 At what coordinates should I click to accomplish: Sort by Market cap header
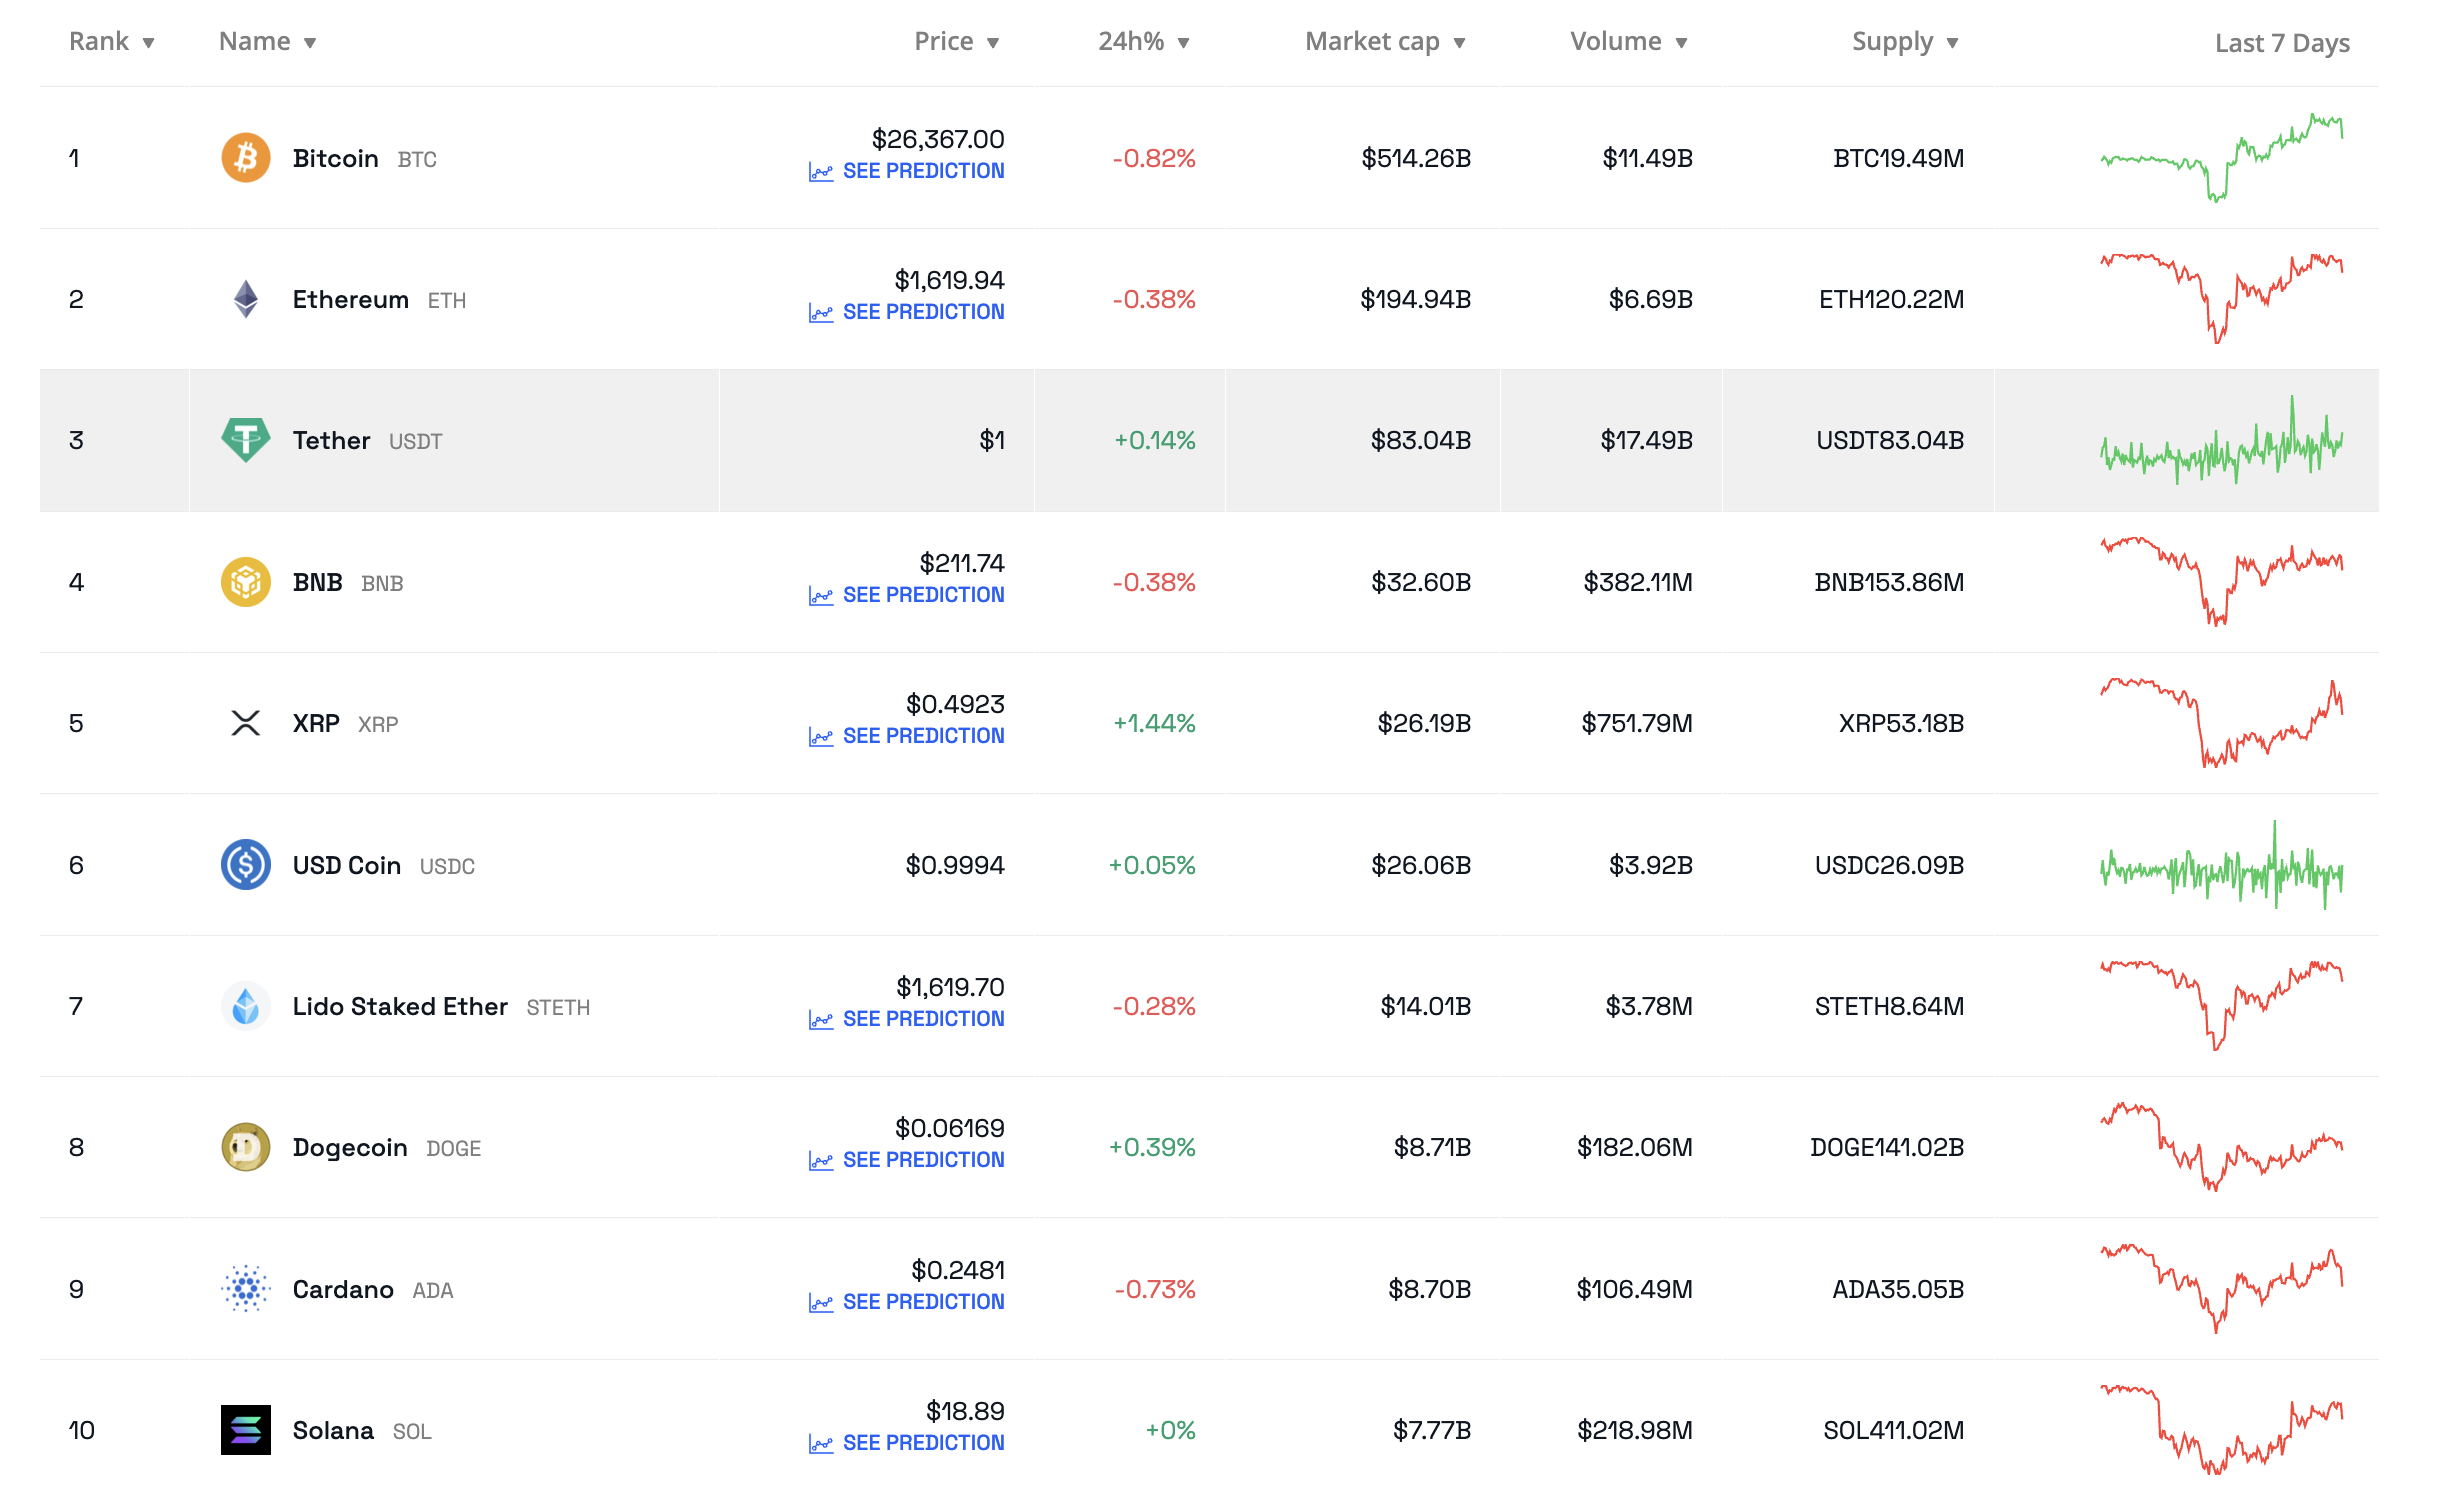click(1384, 42)
